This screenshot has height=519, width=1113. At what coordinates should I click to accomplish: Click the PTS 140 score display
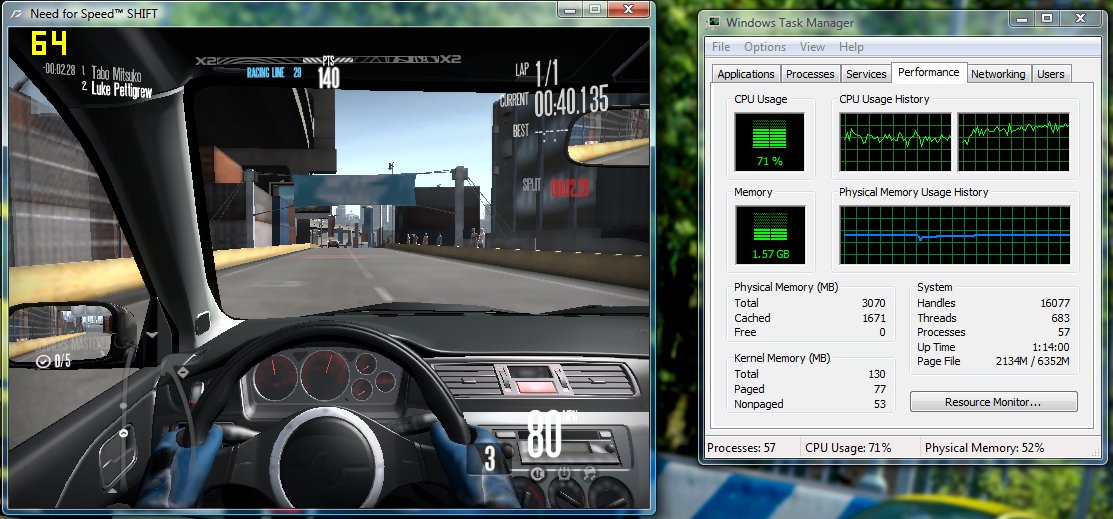328,74
